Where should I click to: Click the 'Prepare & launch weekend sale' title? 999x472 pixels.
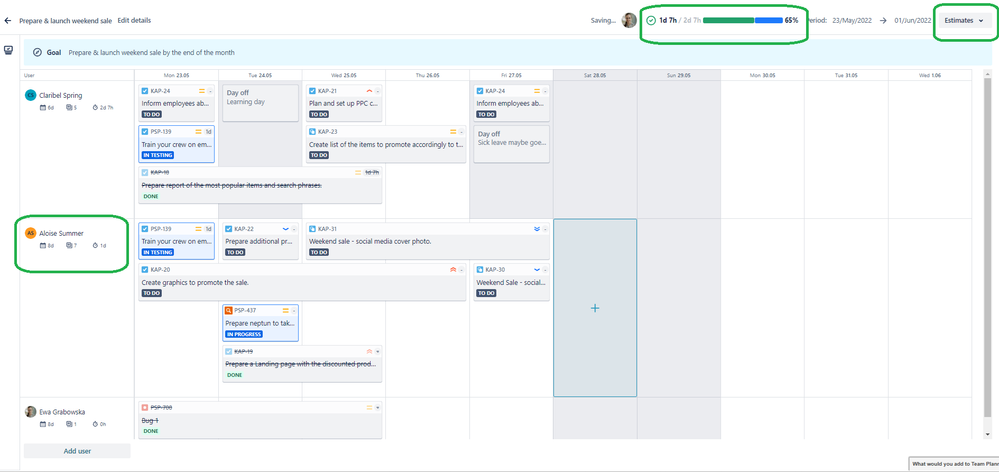[x=66, y=20]
